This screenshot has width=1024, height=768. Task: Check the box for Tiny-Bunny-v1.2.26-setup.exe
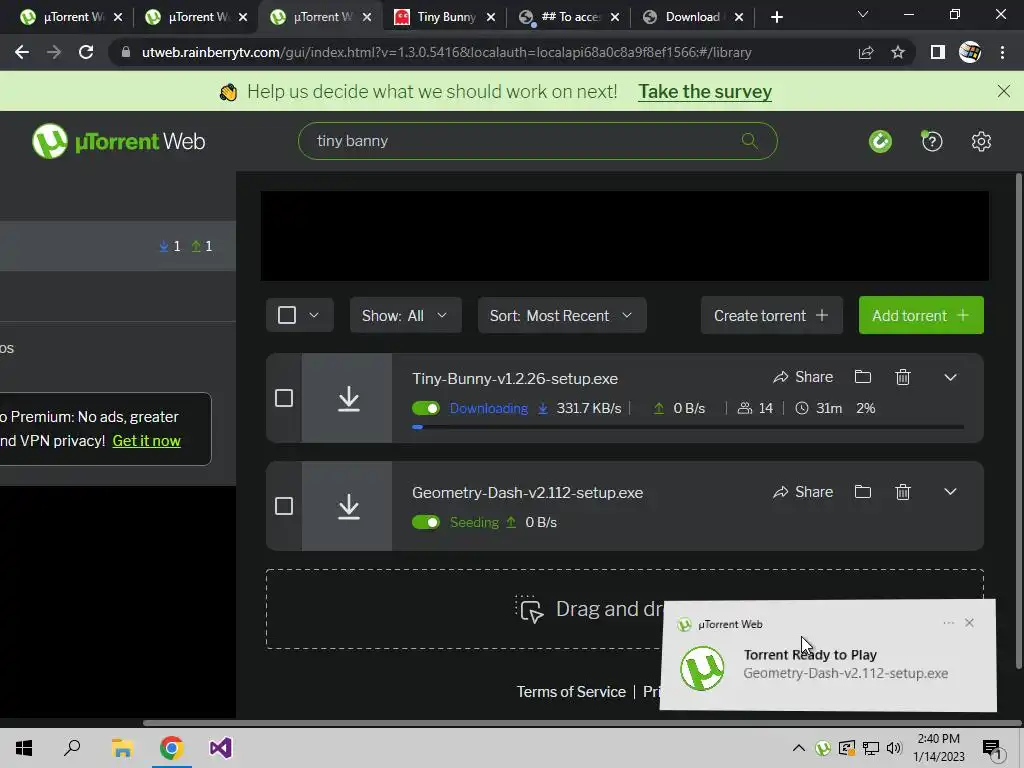(x=283, y=398)
